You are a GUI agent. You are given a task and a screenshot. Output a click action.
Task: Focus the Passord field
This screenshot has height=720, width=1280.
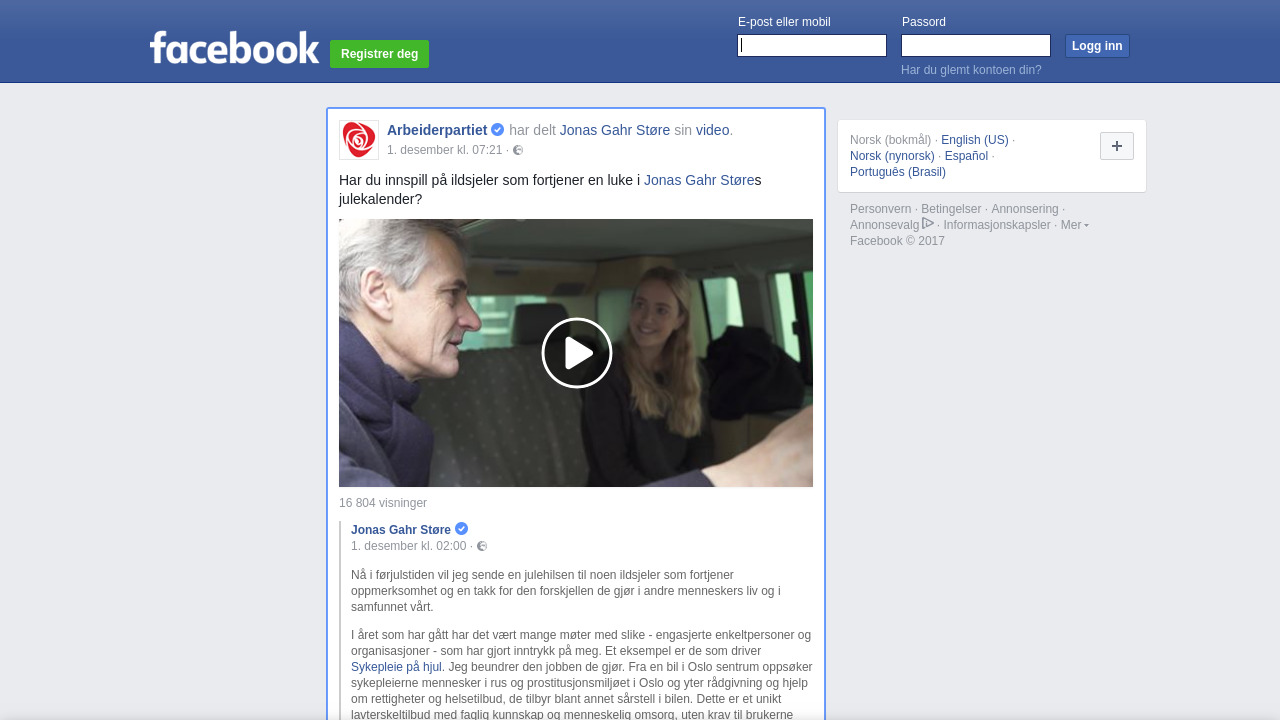(x=976, y=46)
